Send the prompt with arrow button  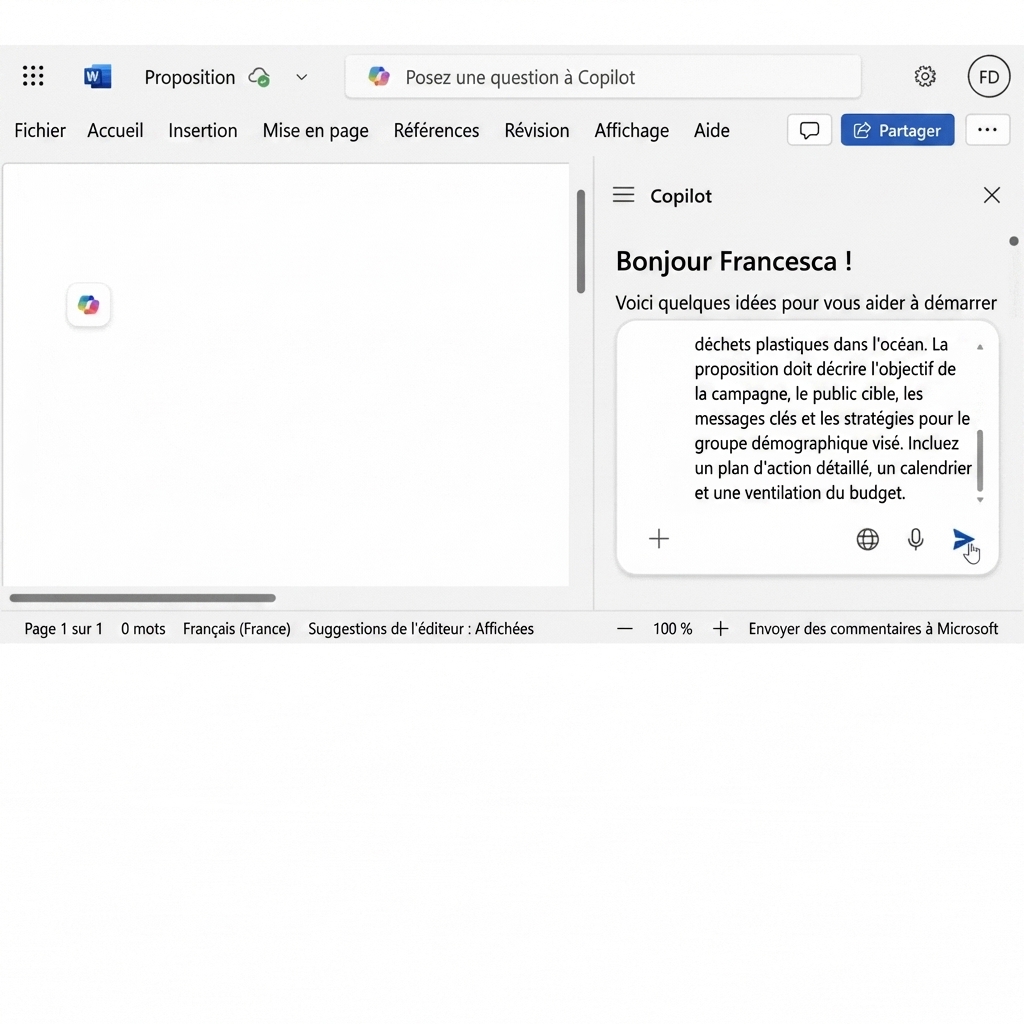pyautogui.click(x=963, y=539)
